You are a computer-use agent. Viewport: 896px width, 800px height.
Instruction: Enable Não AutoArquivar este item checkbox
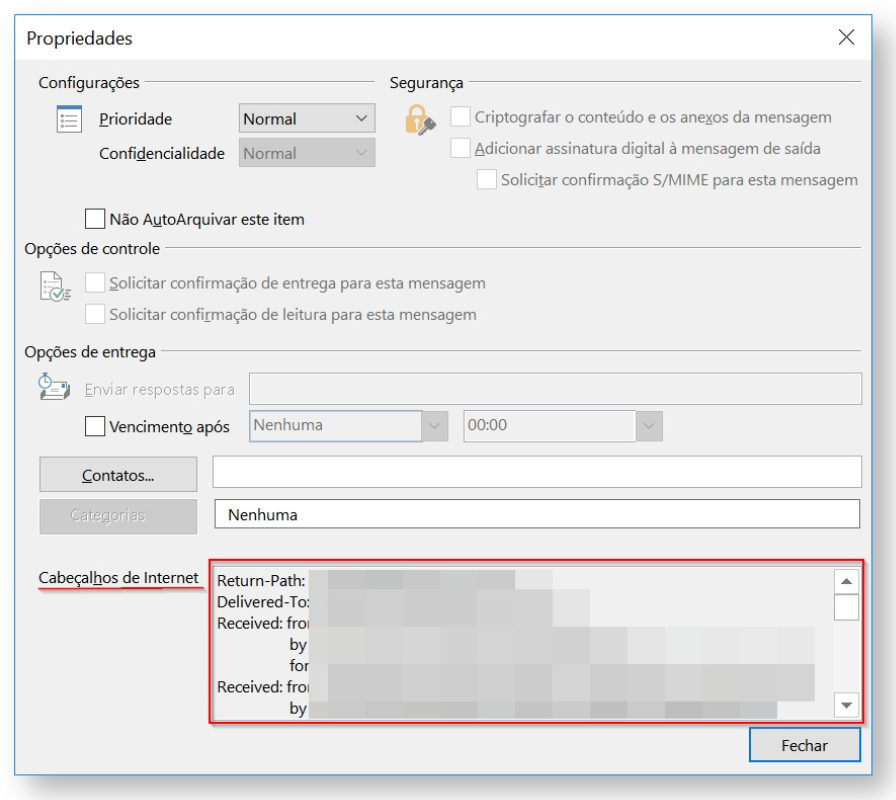(x=96, y=218)
